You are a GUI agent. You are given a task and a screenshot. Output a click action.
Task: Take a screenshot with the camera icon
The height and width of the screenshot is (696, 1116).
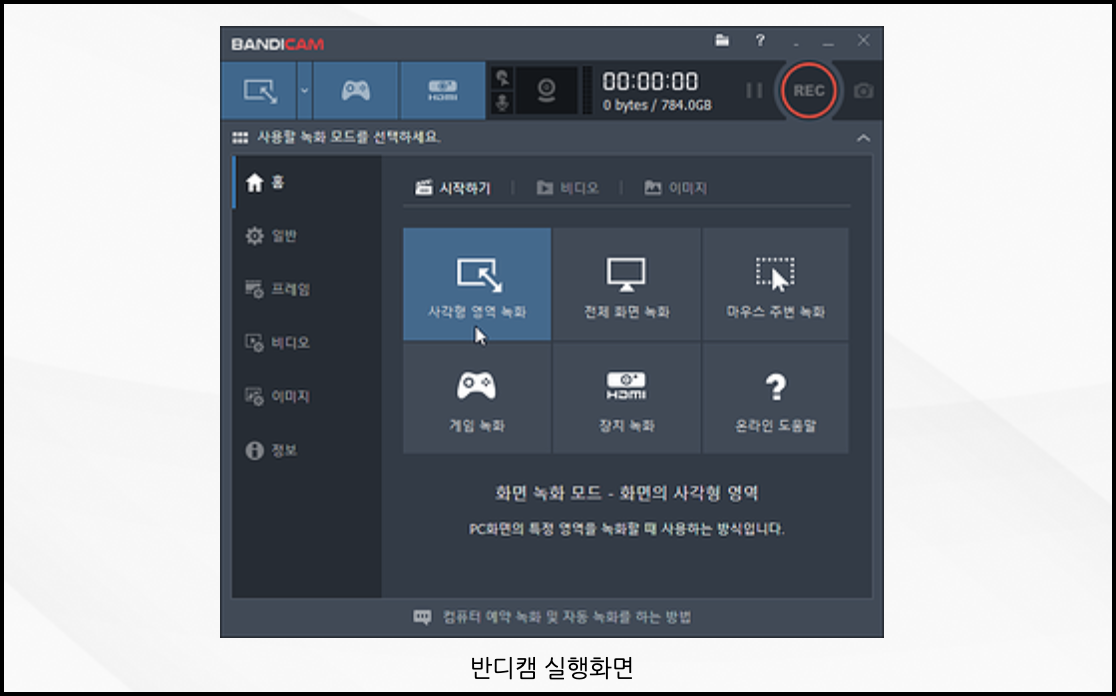click(863, 91)
